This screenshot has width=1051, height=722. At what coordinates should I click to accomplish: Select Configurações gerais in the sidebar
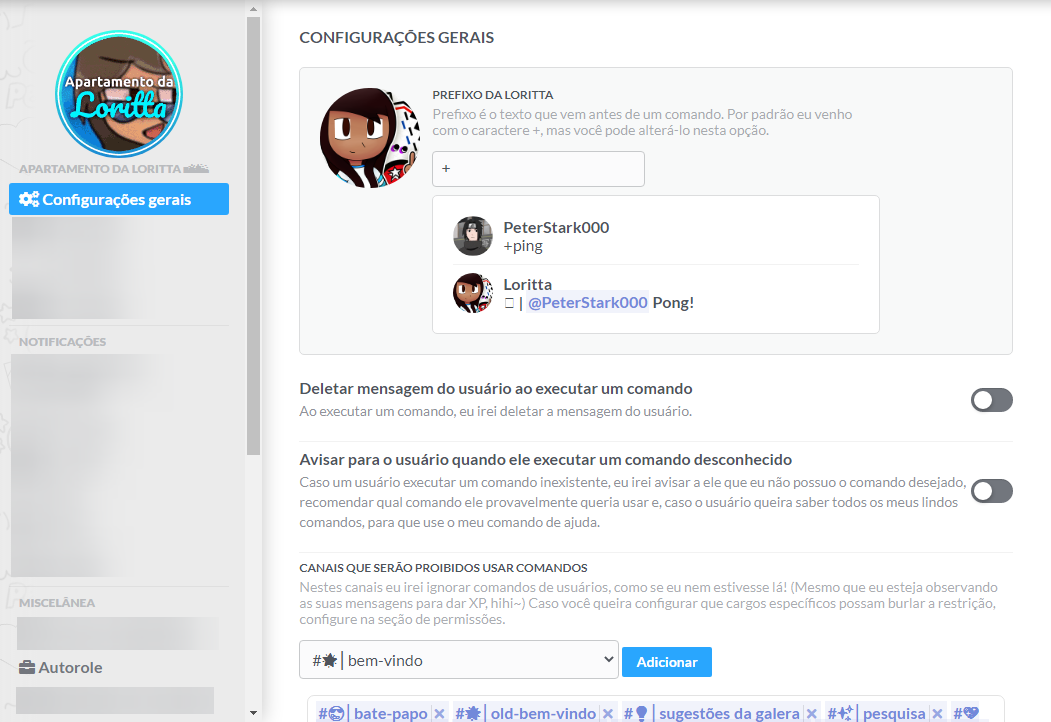coord(119,199)
